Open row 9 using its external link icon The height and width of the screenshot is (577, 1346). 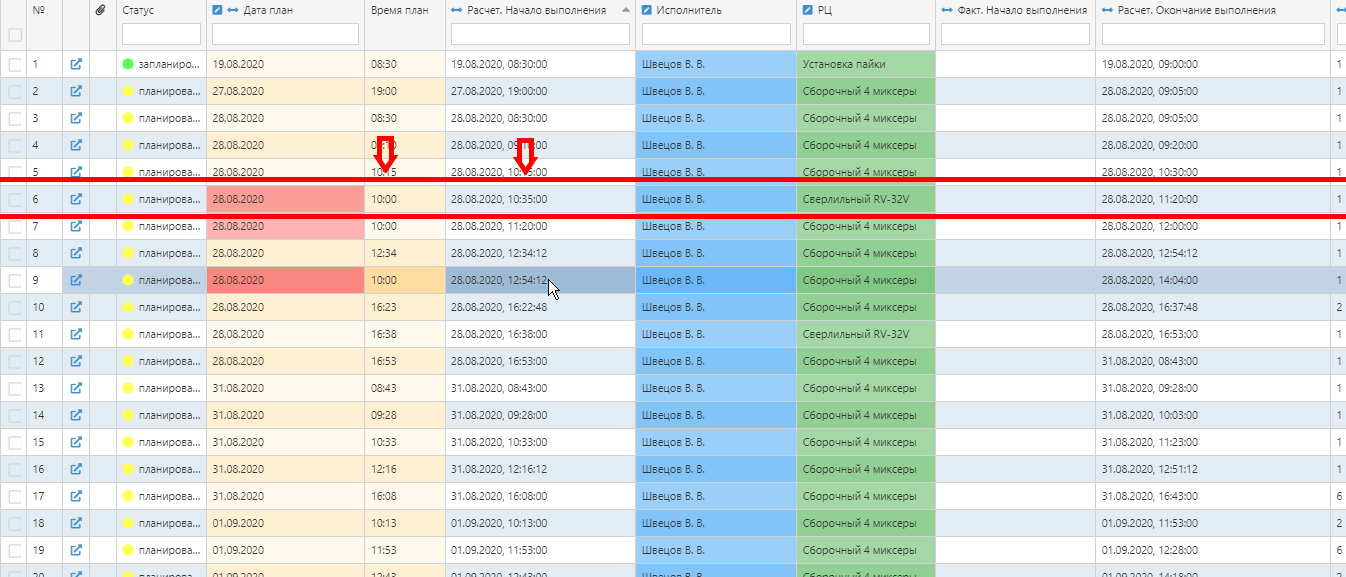point(76,280)
